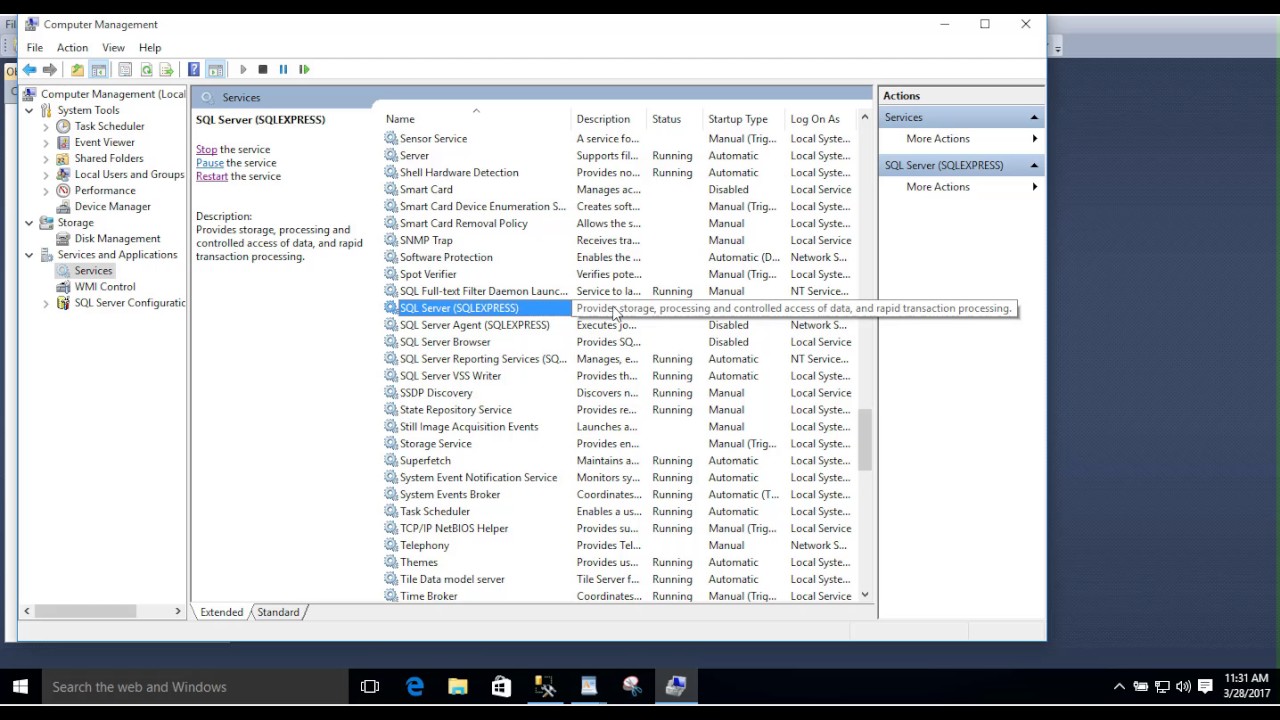Open the View menu
This screenshot has height=720, width=1280.
click(x=113, y=47)
